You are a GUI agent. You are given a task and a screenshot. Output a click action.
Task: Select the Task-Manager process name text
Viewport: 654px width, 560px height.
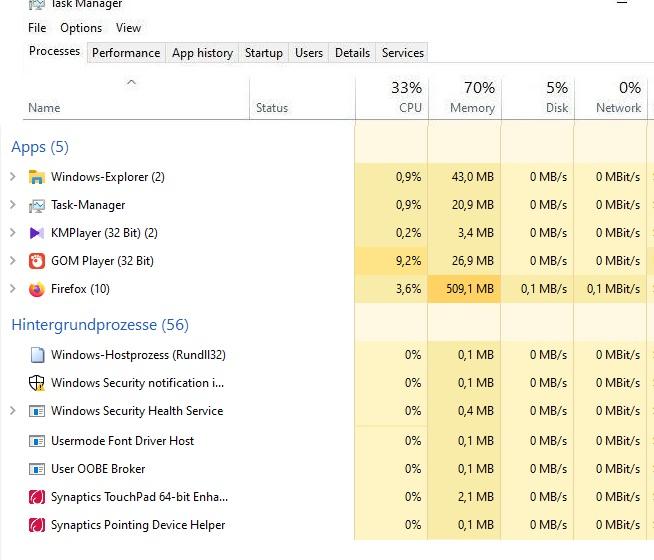point(88,205)
